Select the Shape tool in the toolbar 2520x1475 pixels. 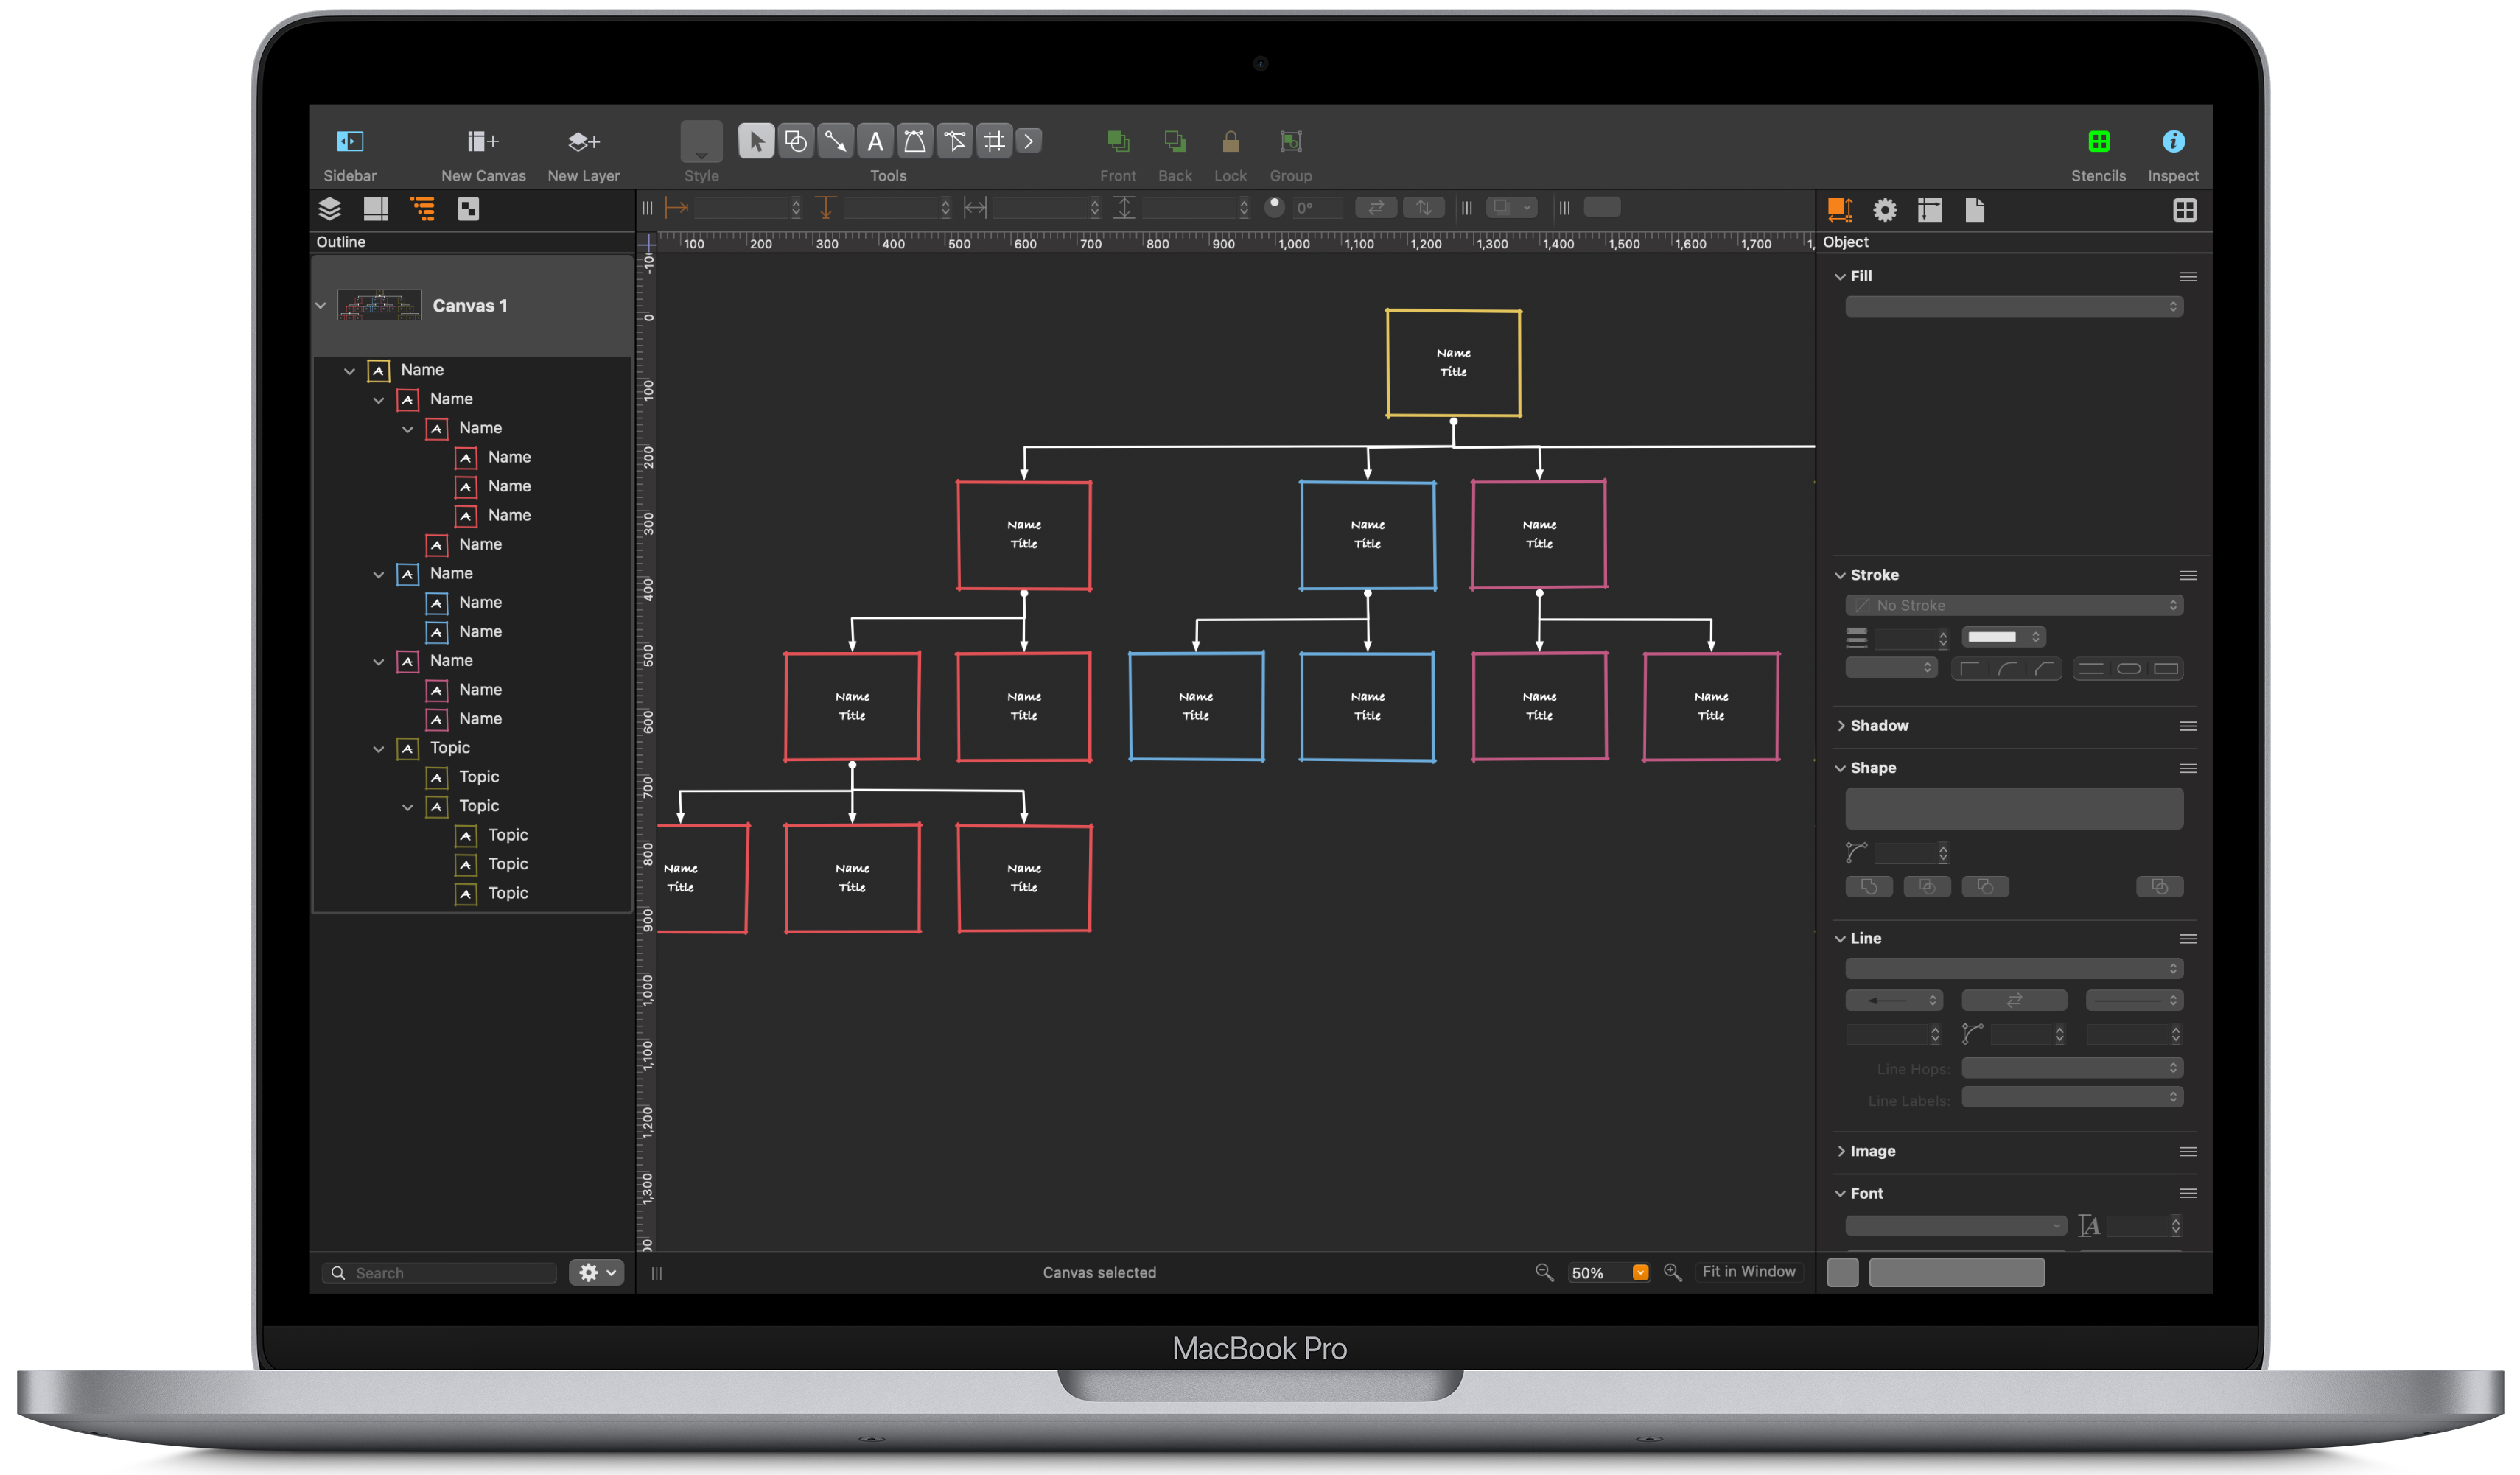pos(796,141)
